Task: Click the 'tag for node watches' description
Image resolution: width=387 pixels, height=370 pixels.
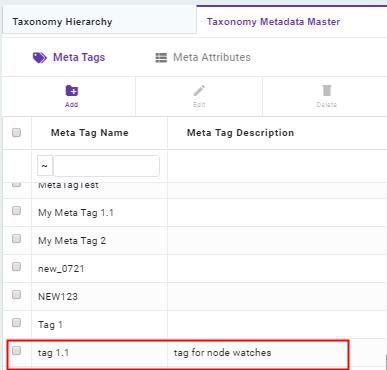Action: [x=222, y=353]
